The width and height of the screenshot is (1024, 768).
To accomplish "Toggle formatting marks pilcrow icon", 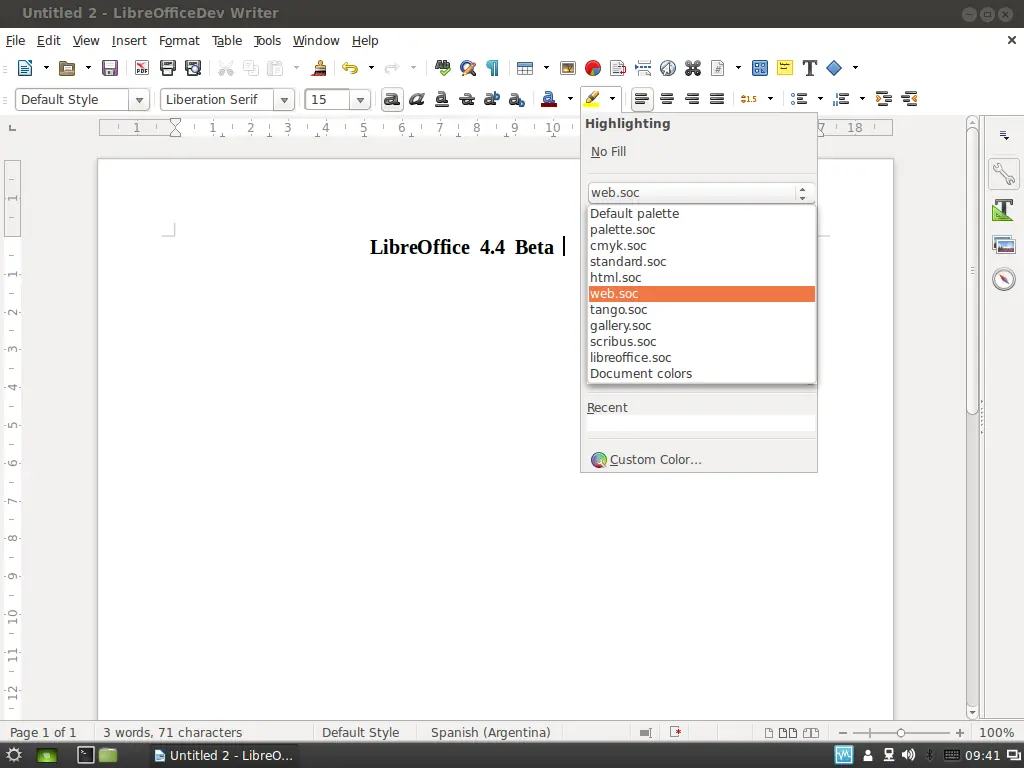I will click(x=493, y=68).
